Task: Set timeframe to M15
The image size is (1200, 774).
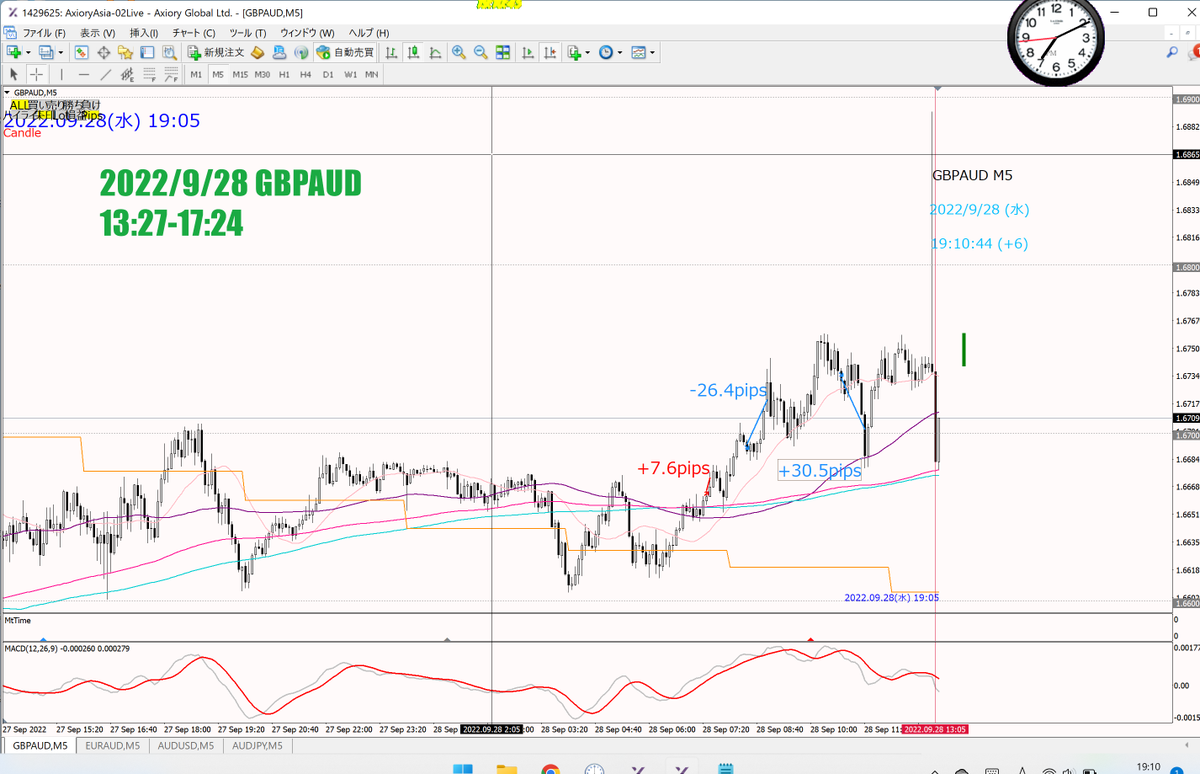Action: click(x=240, y=74)
